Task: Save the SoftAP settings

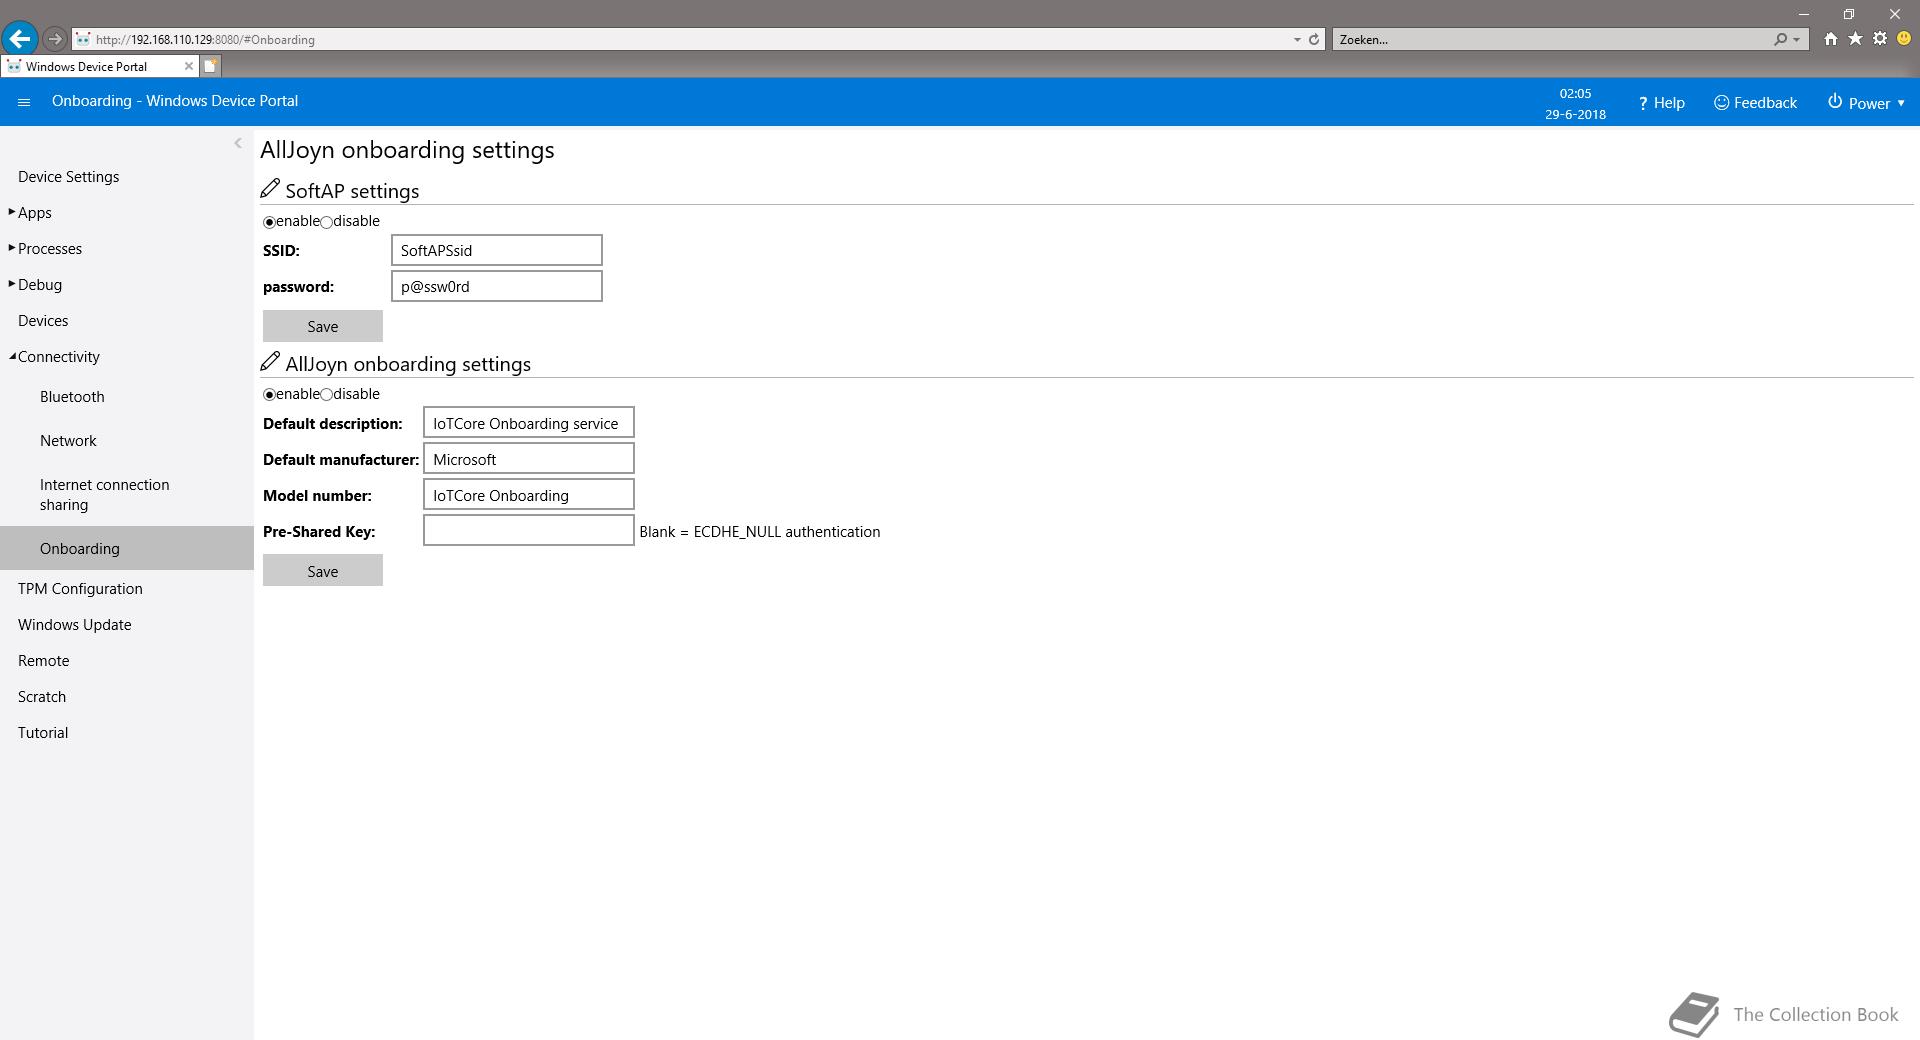Action: point(322,326)
